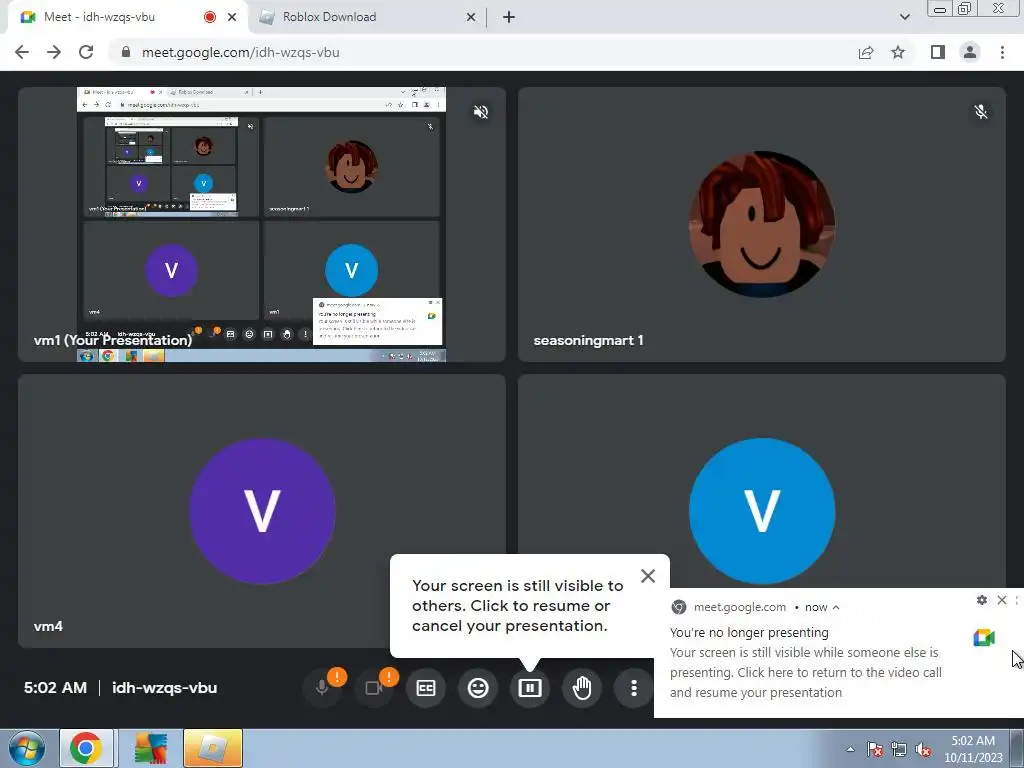Close the Meet tab
Image resolution: width=1024 pixels, height=768 pixels.
[232, 17]
